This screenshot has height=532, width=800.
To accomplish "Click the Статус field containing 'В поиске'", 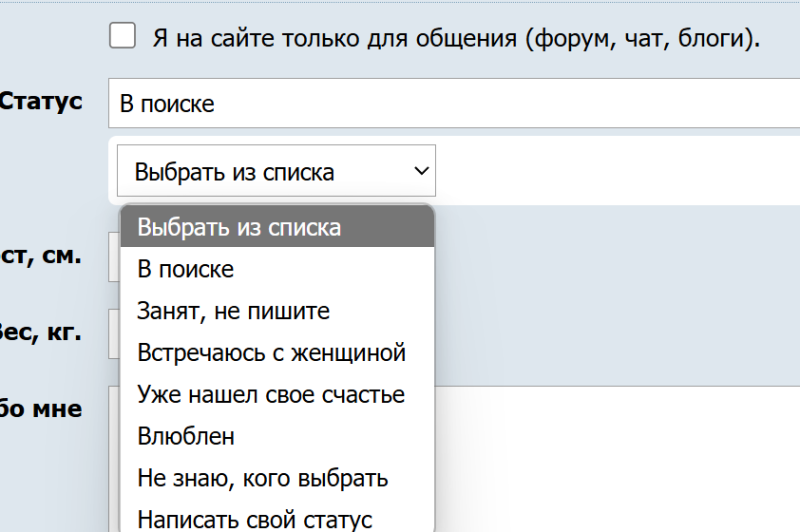I will tap(450, 103).
